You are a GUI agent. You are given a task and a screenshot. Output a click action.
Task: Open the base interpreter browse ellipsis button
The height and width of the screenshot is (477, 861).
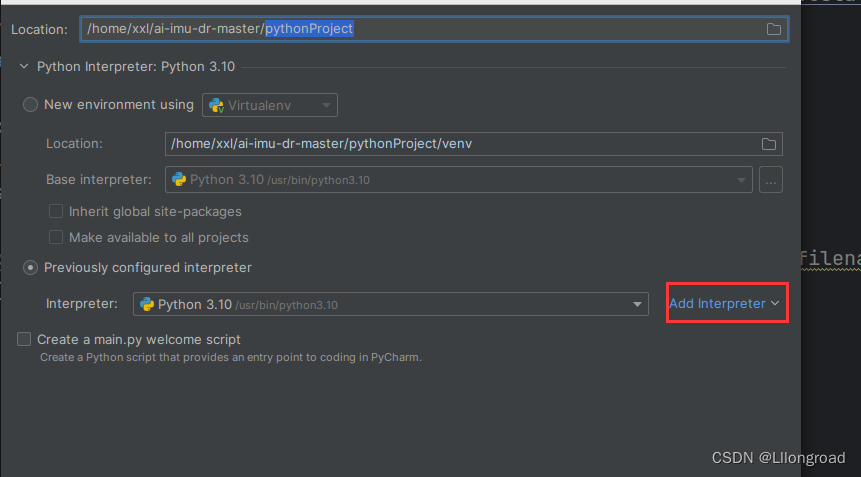(770, 180)
